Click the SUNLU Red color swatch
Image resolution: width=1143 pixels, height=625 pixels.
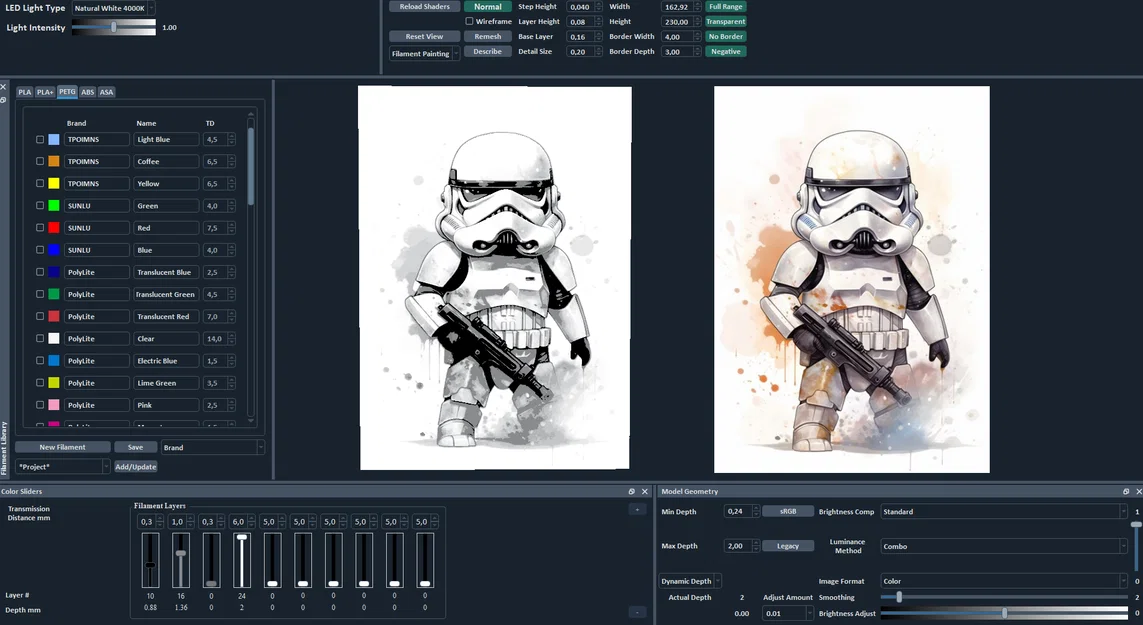click(54, 228)
